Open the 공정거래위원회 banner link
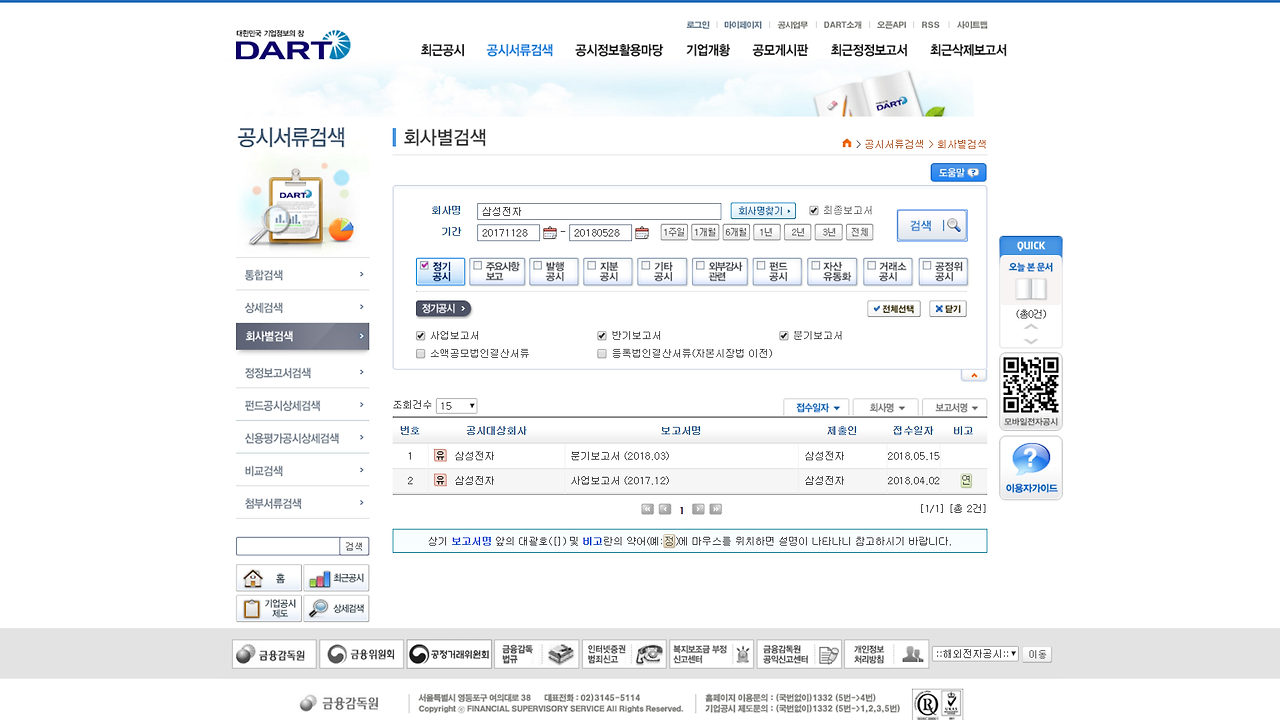Image resolution: width=1280 pixels, height=720 pixels. click(449, 654)
